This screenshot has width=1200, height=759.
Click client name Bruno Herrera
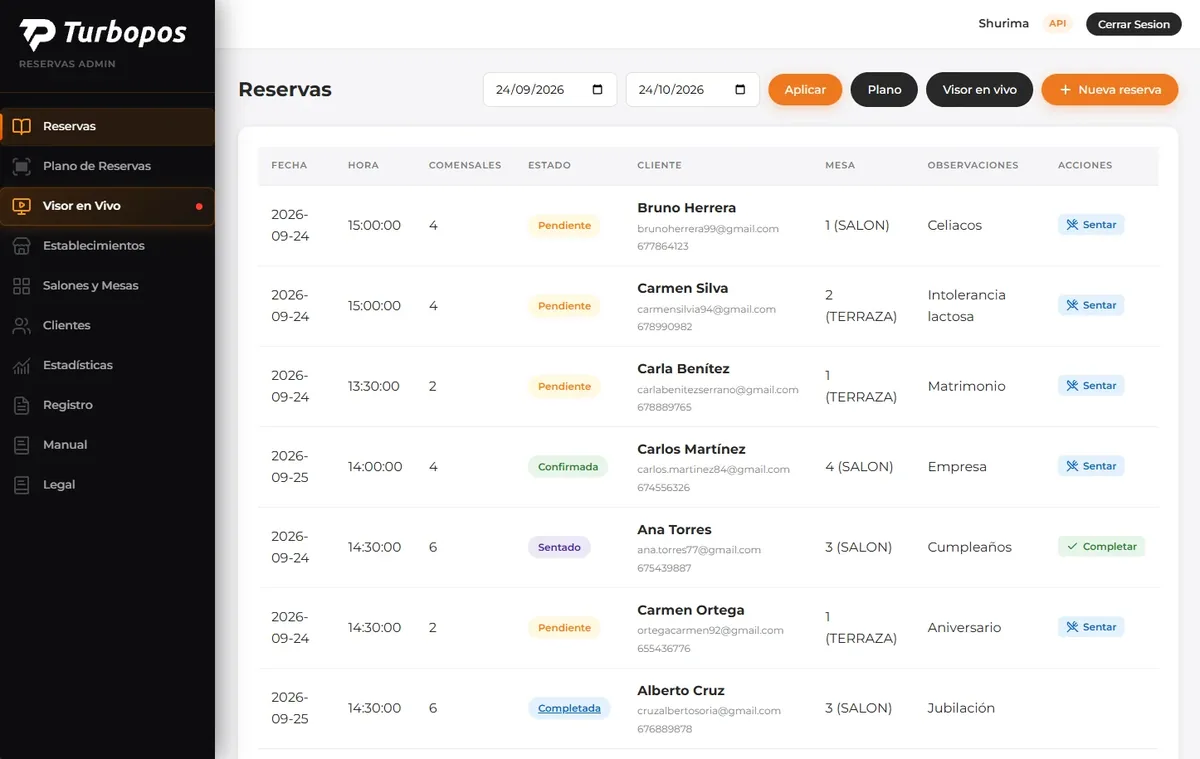pyautogui.click(x=686, y=208)
